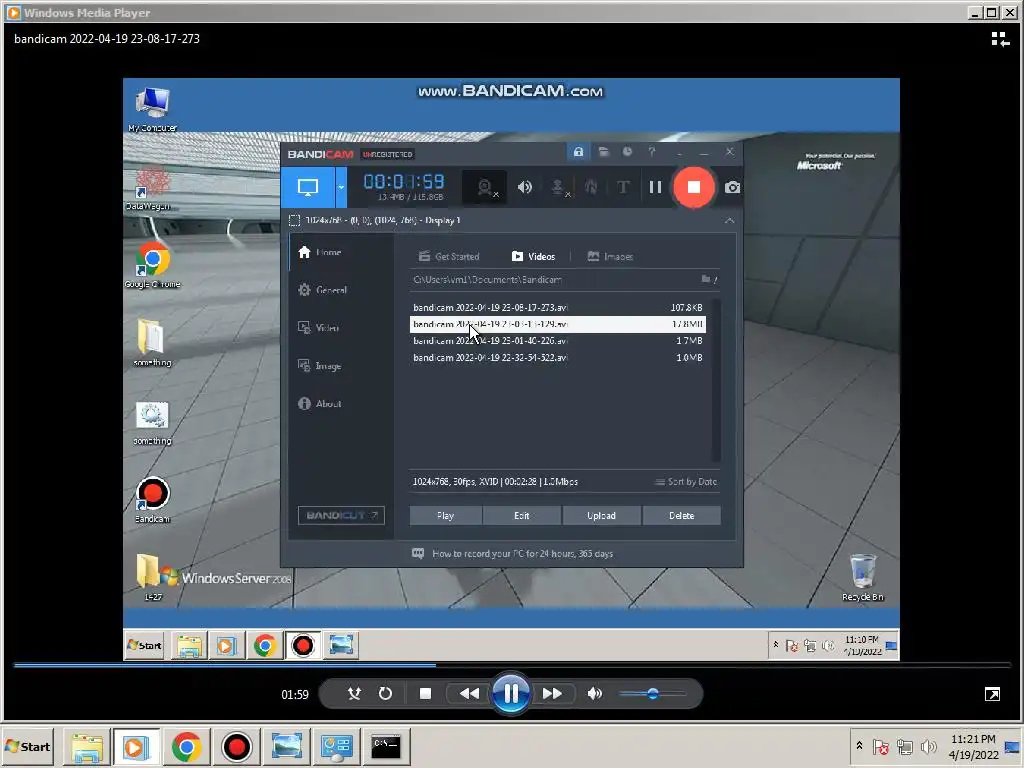Screen dimensions: 1024x768
Task: Click Bandicam lock icon in title bar
Action: click(578, 152)
